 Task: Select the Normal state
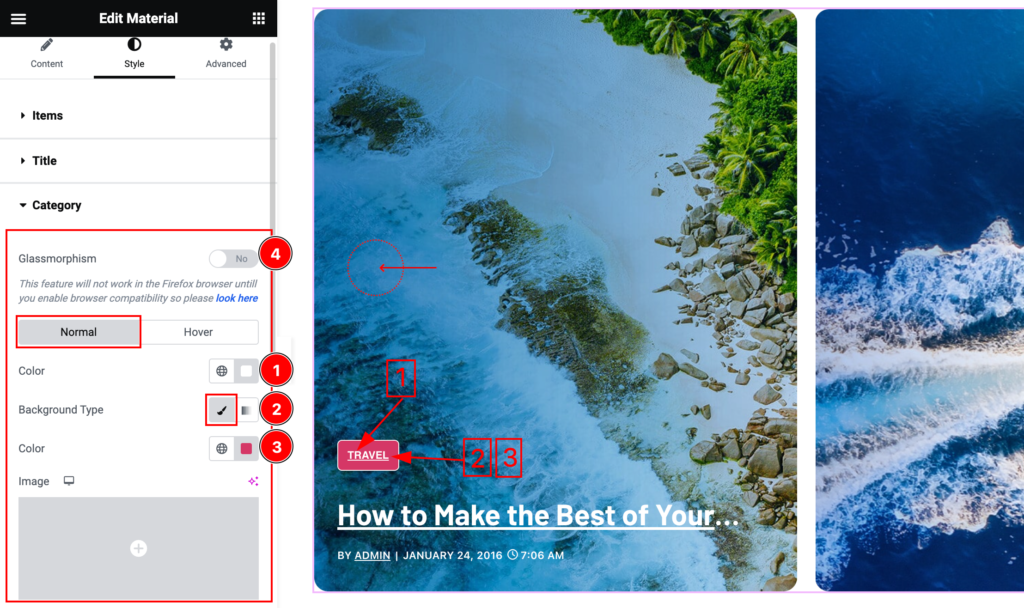click(78, 332)
